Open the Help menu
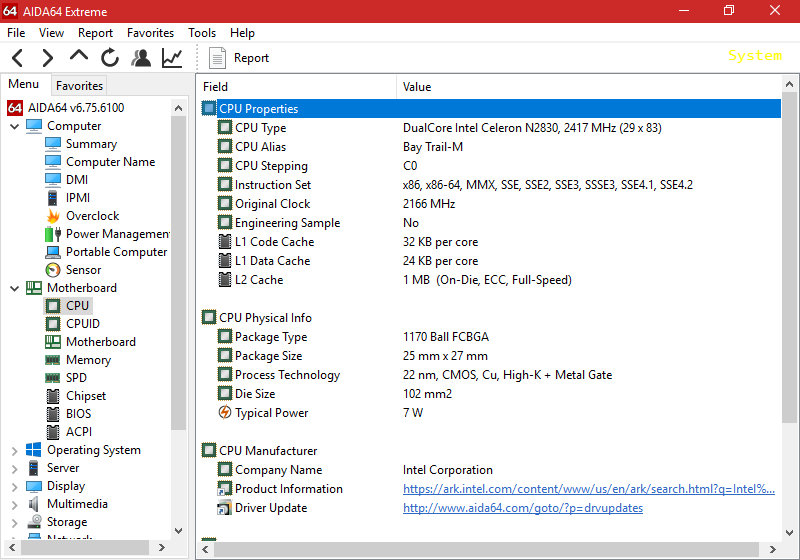This screenshot has width=800, height=560. [242, 33]
